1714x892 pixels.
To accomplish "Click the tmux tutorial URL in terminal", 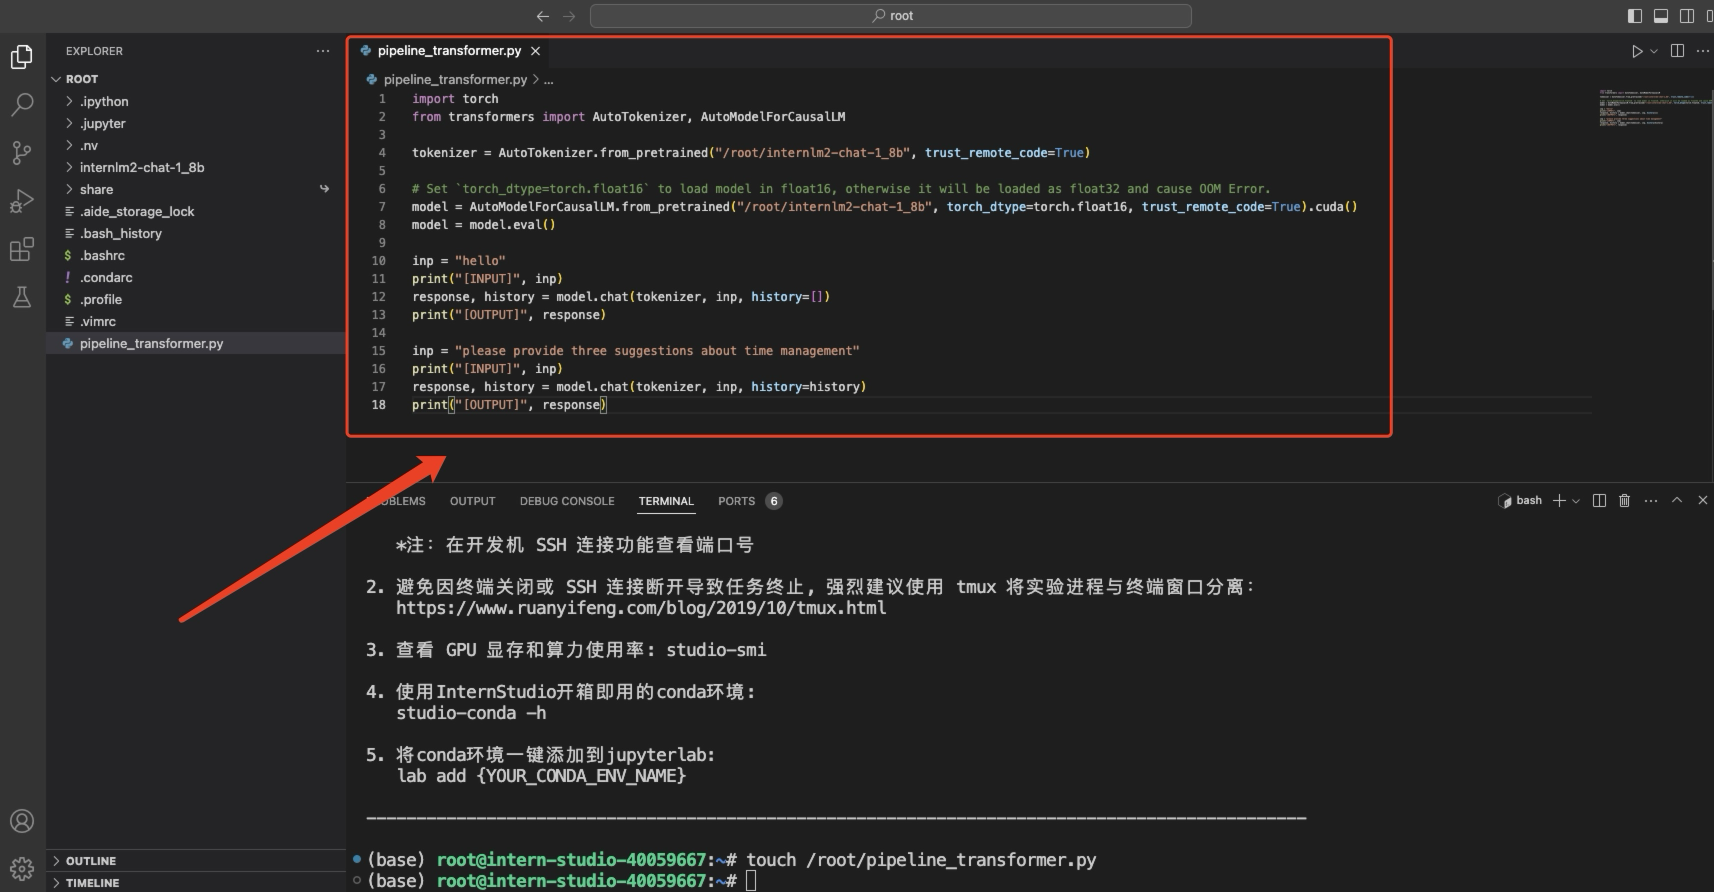I will click(x=641, y=608).
